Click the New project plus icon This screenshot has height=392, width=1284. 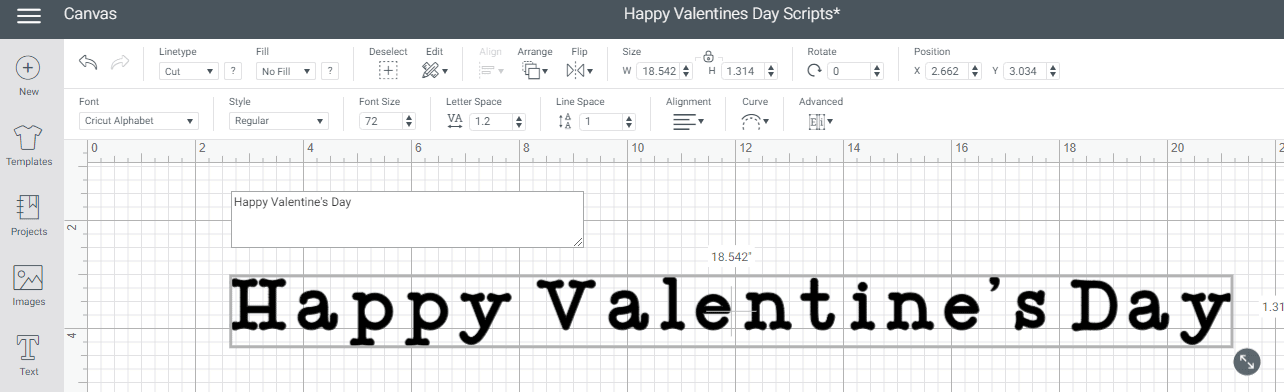pos(29,68)
